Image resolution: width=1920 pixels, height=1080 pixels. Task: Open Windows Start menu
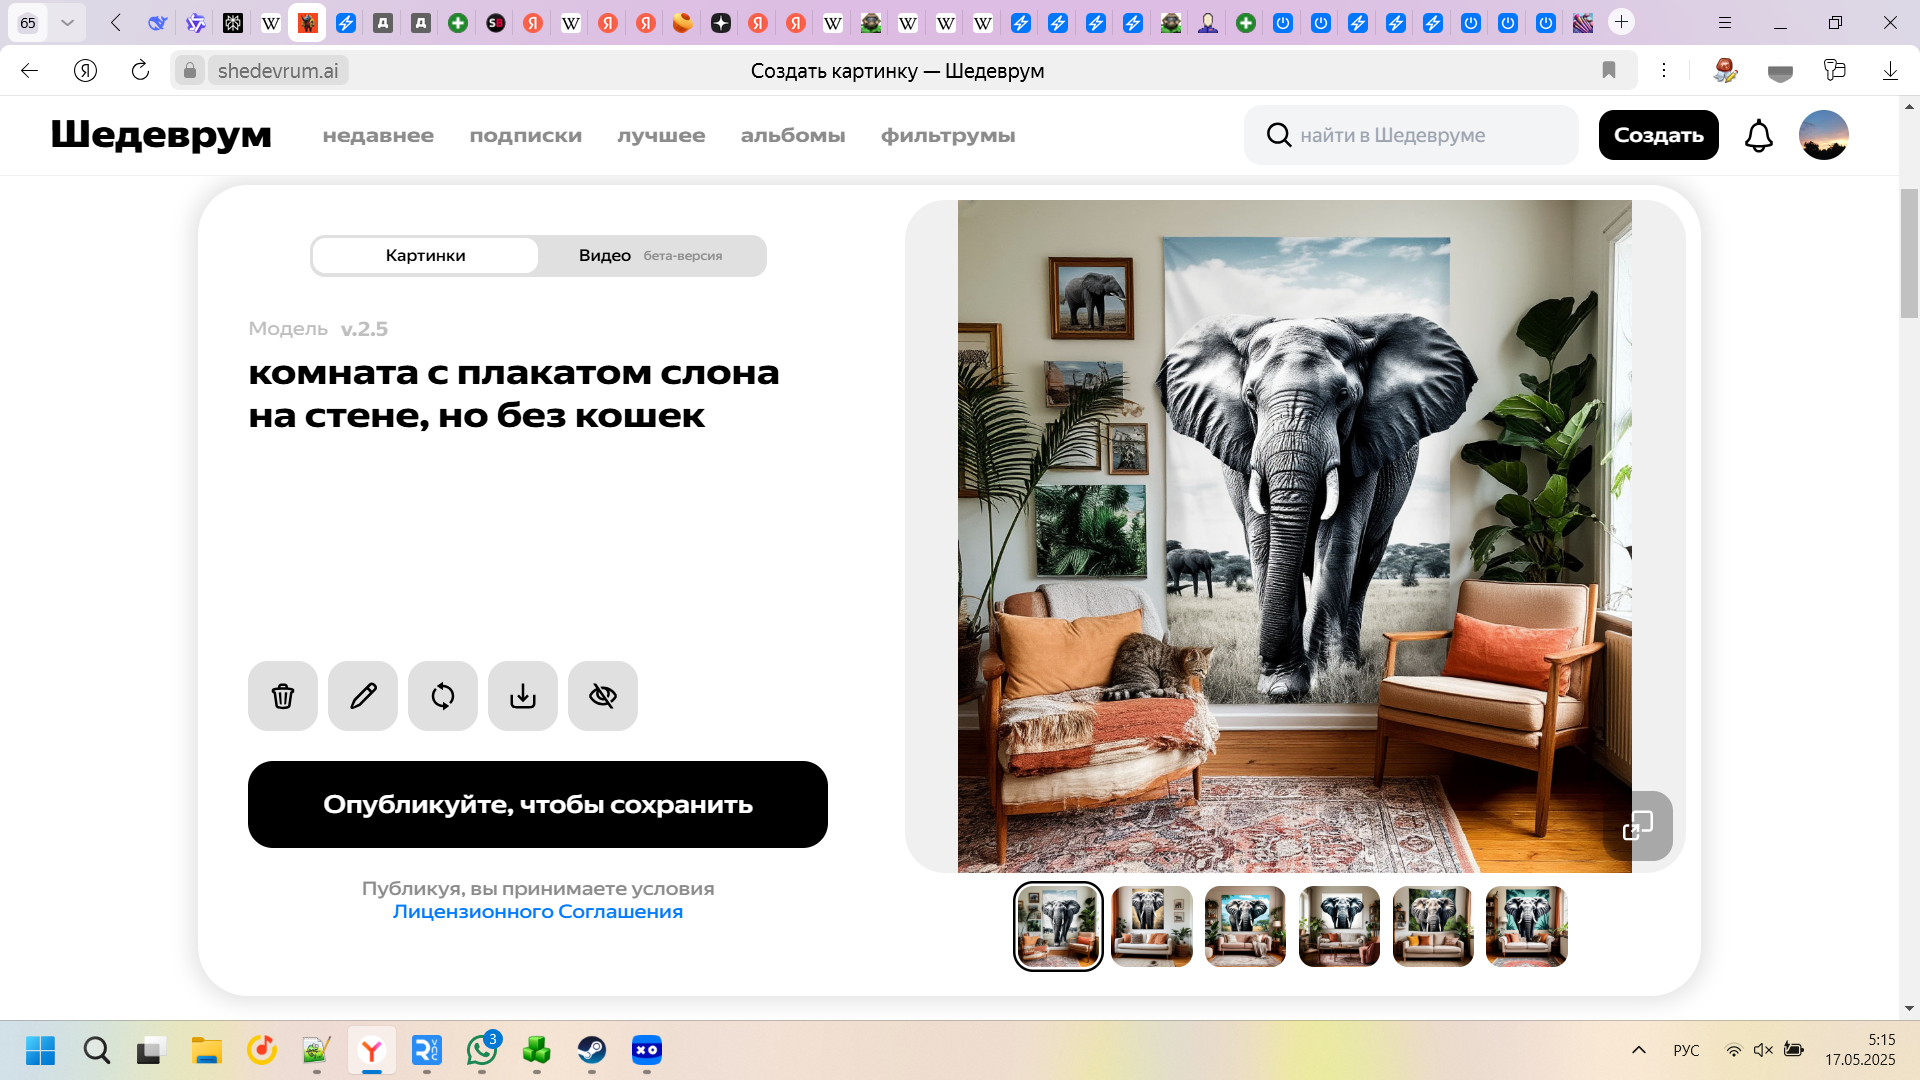click(x=40, y=1050)
